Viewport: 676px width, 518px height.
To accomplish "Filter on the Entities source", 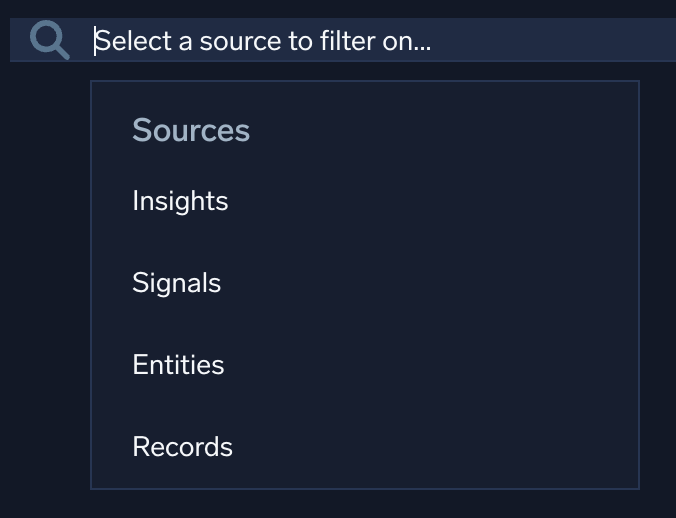I will (x=178, y=365).
